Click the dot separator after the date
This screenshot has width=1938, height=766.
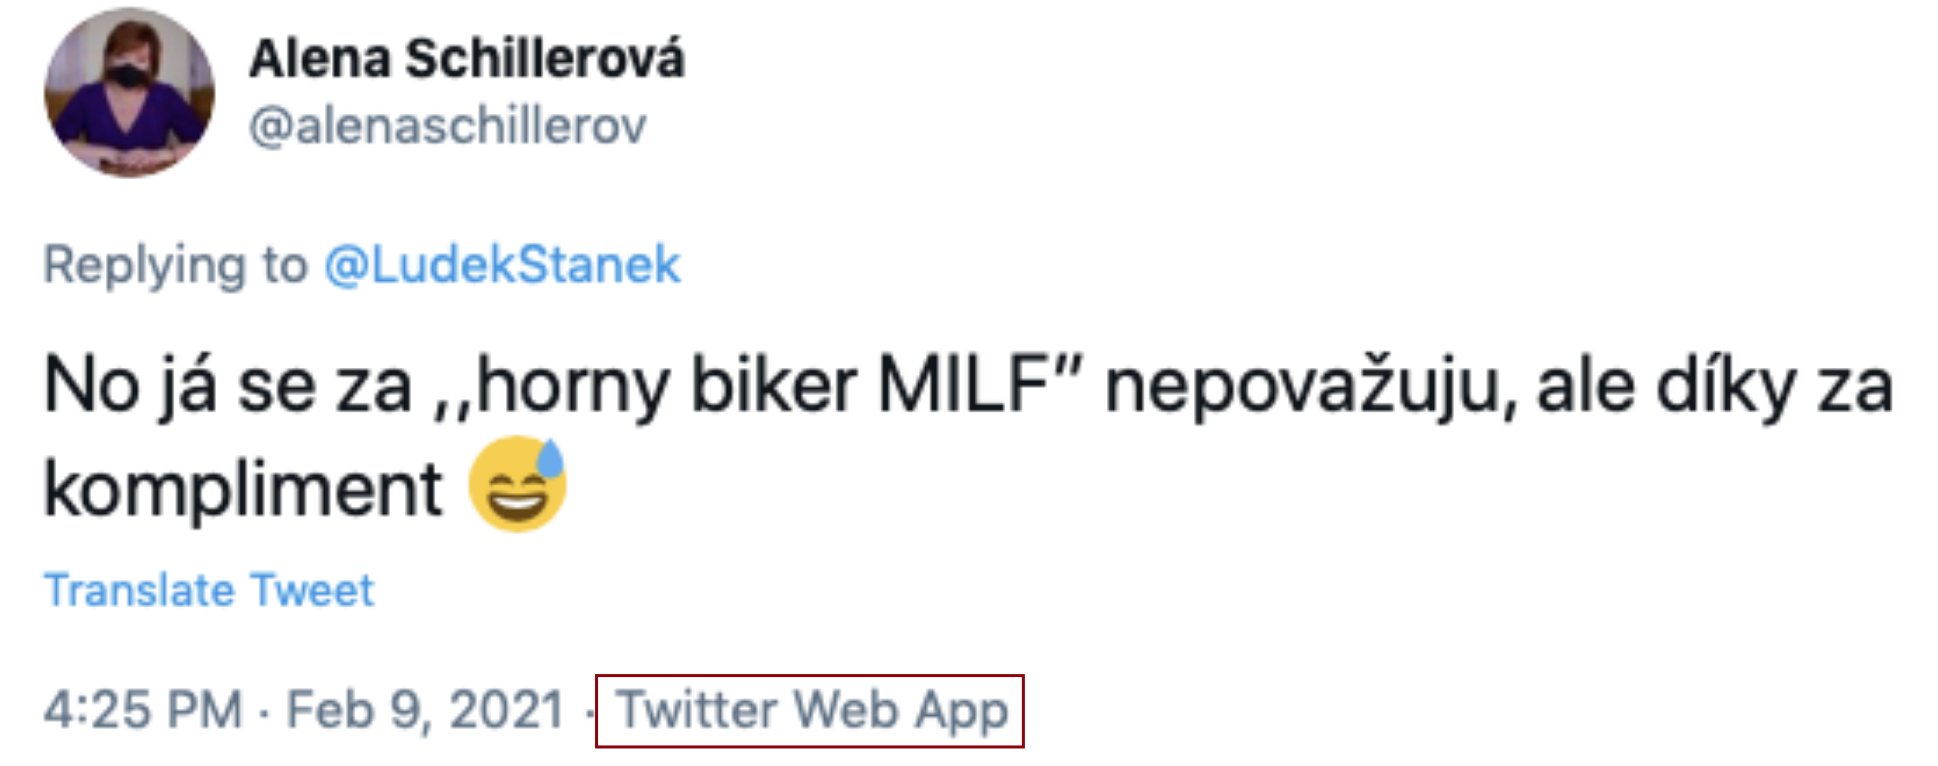point(590,713)
